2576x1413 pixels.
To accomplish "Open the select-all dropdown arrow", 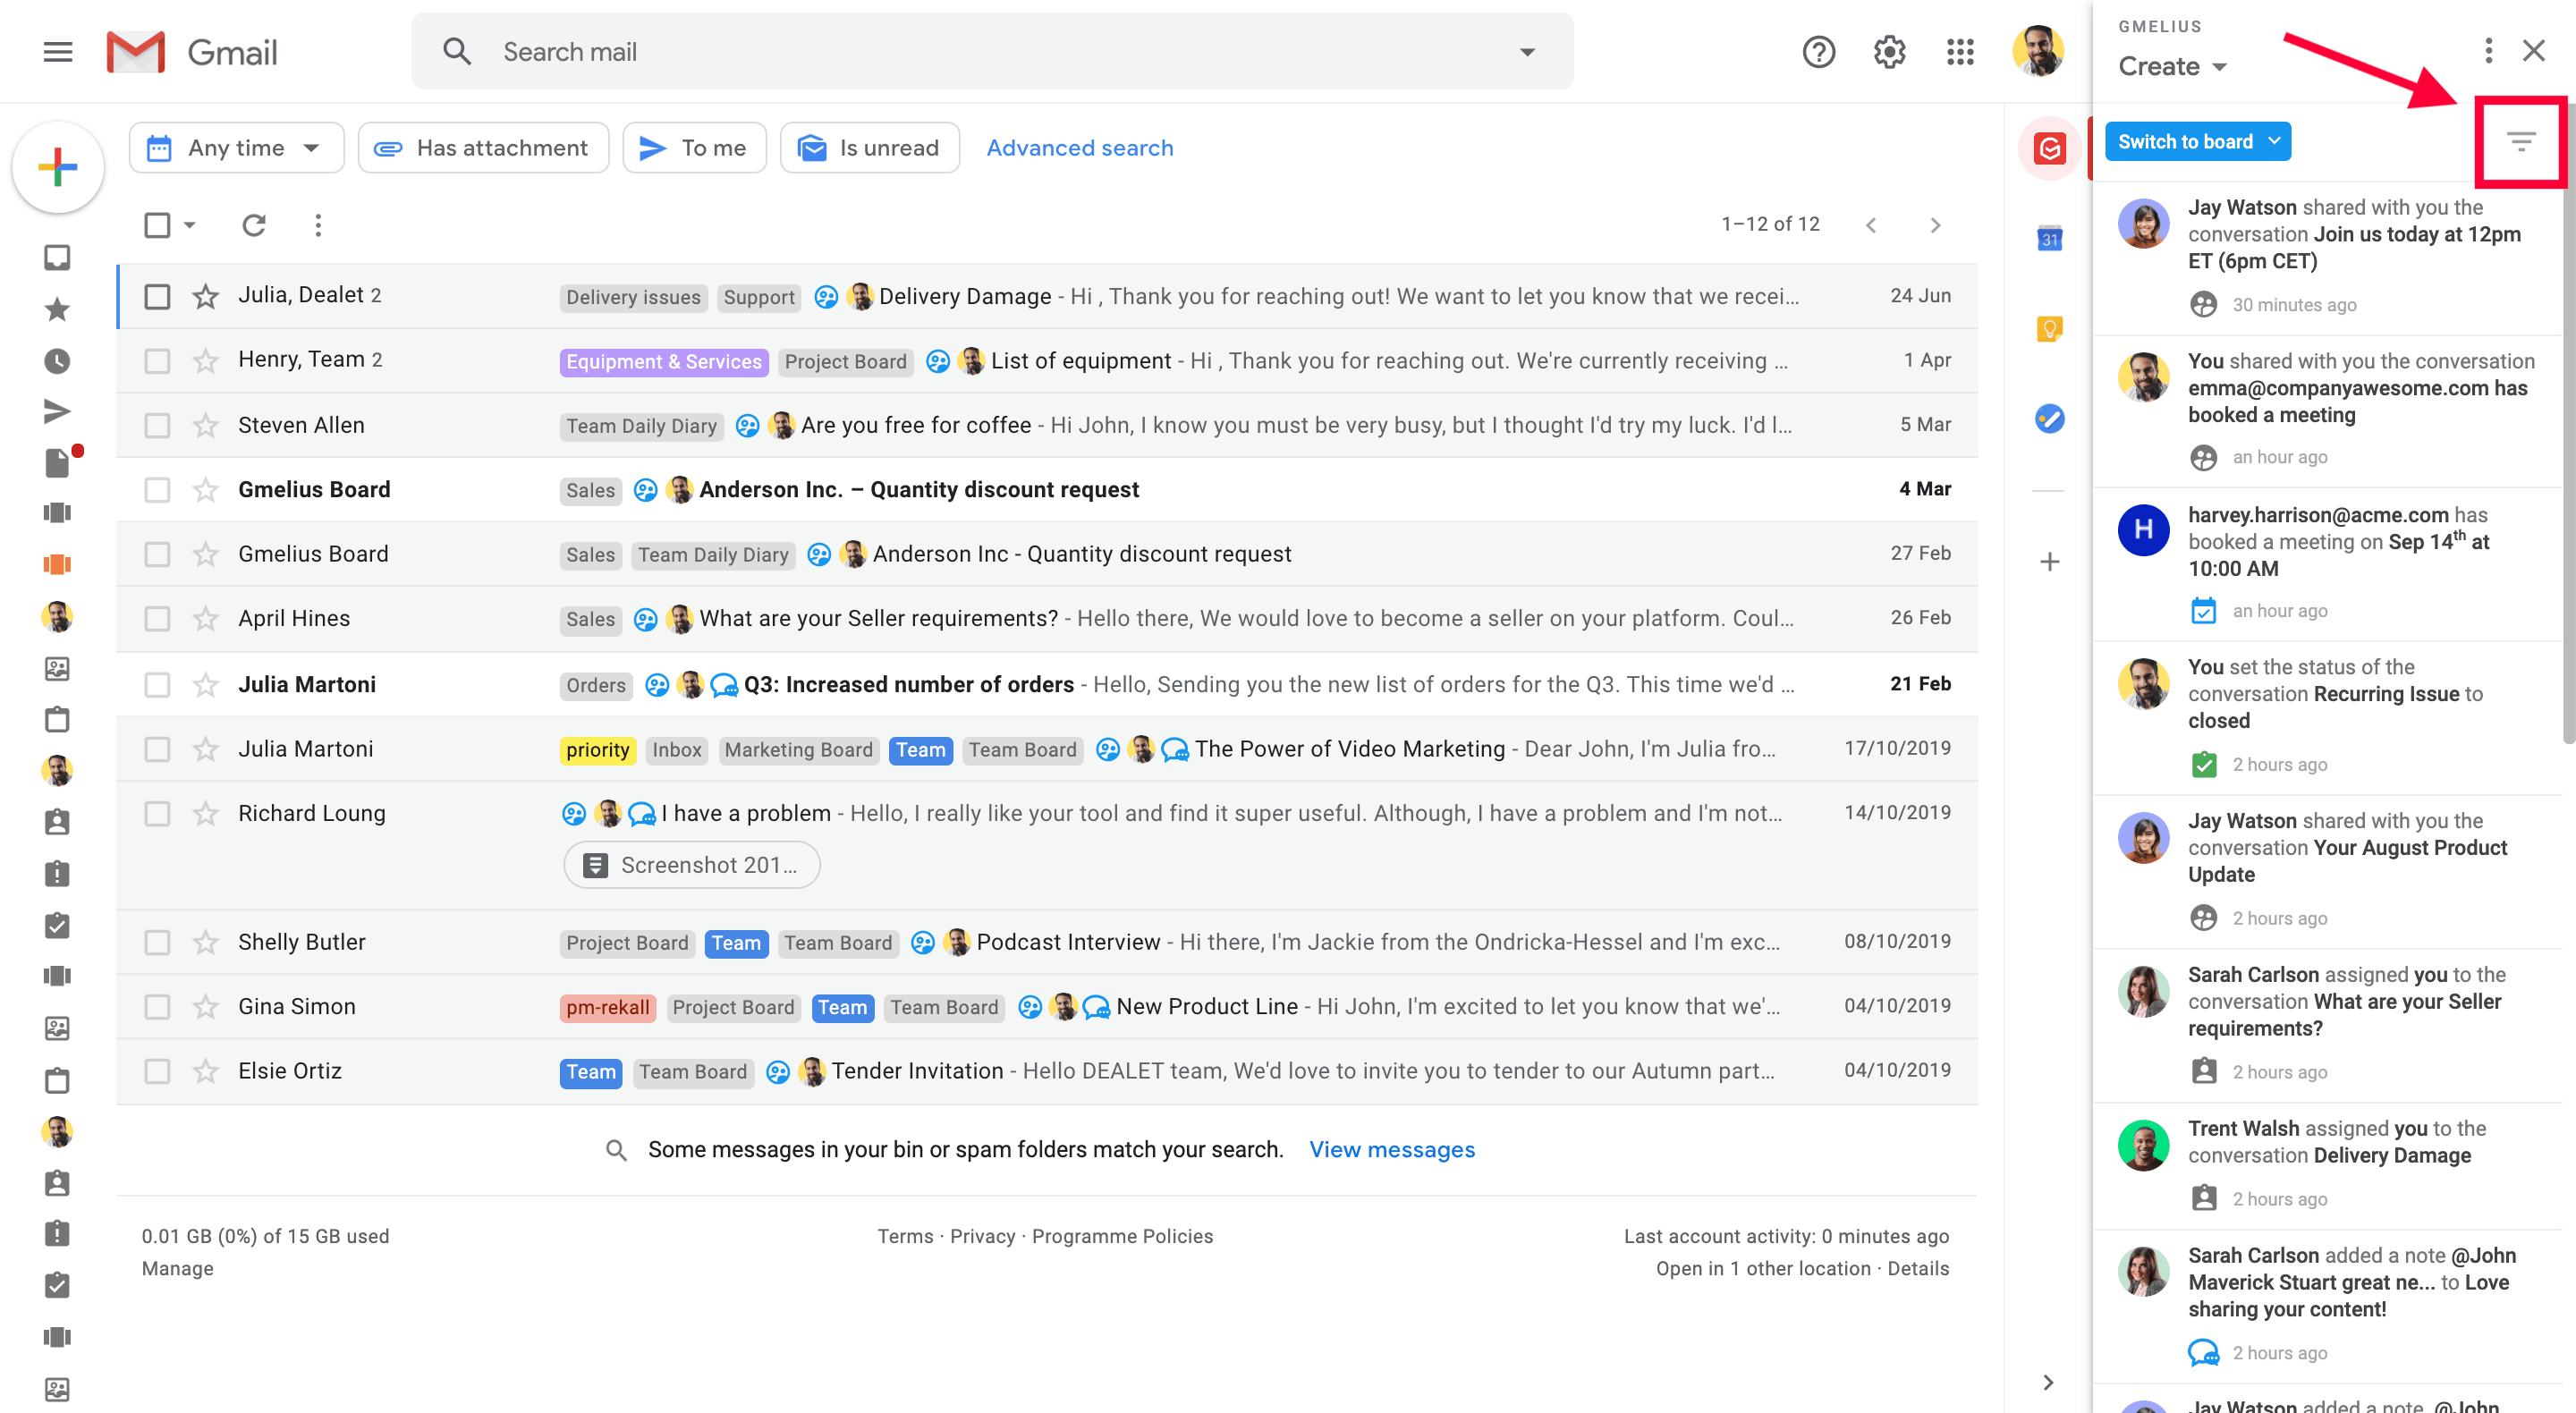I will (x=190, y=225).
